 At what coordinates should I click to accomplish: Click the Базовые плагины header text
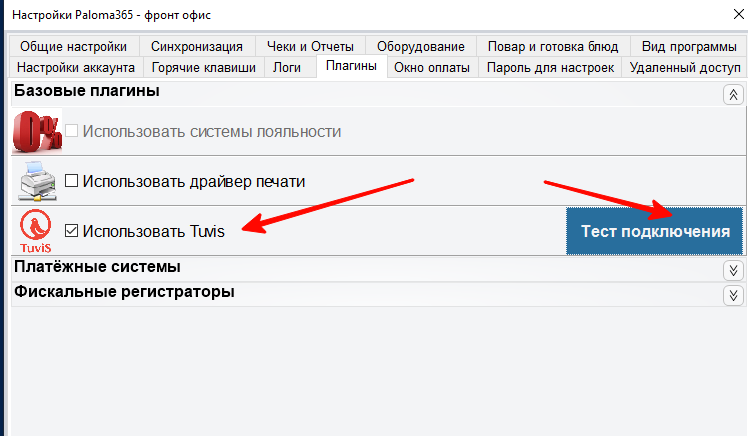87,91
